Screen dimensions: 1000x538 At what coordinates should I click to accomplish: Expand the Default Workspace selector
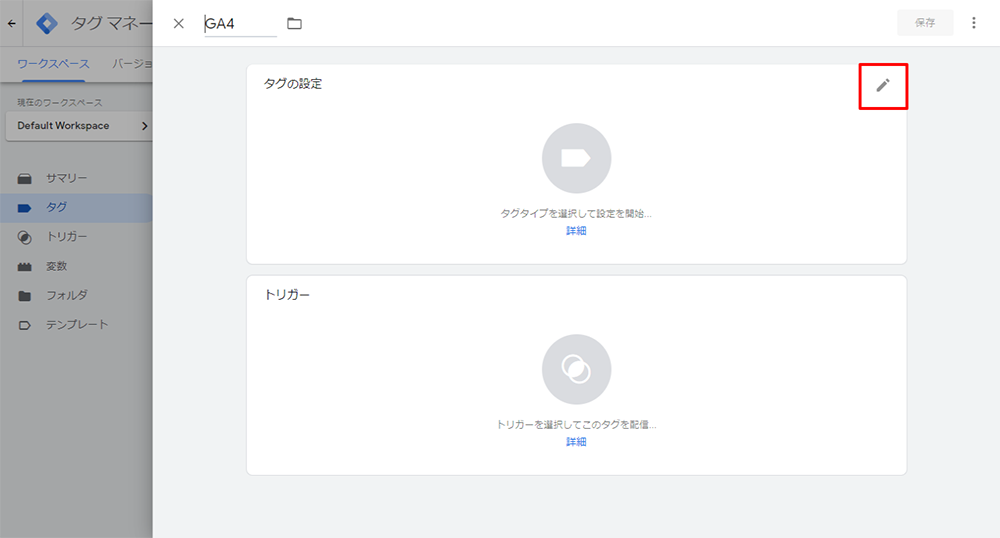[78, 126]
